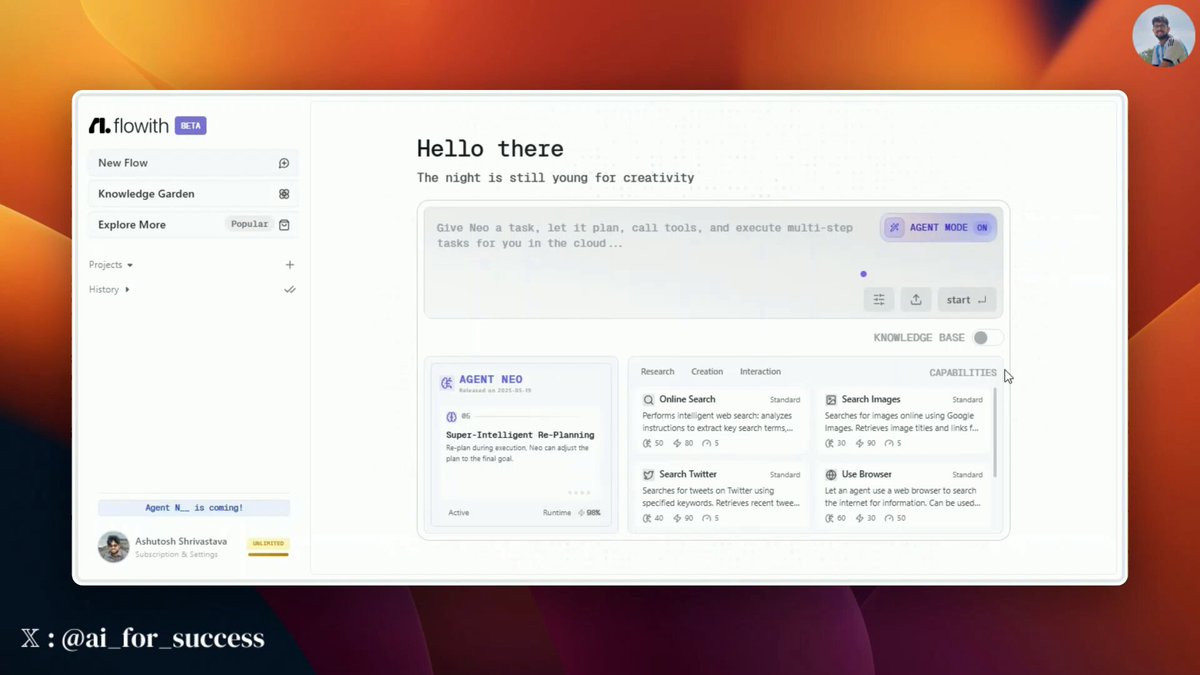The width and height of the screenshot is (1200, 675).
Task: Open New Flow in sidebar
Action: (x=192, y=163)
